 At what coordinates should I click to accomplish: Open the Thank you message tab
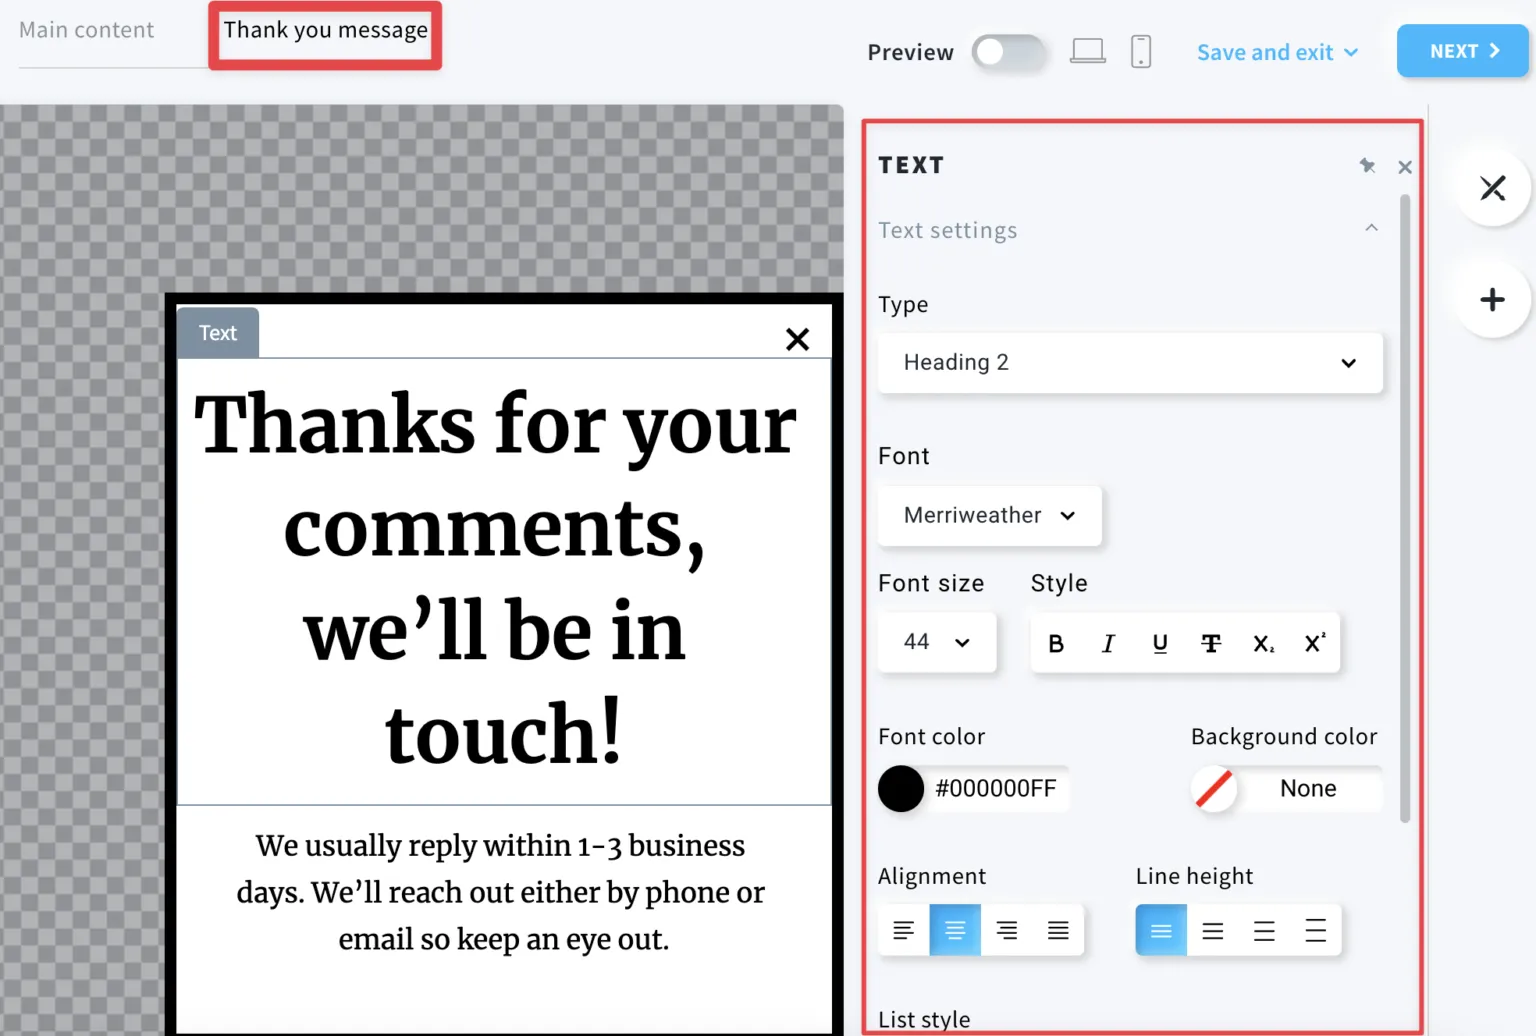(324, 30)
